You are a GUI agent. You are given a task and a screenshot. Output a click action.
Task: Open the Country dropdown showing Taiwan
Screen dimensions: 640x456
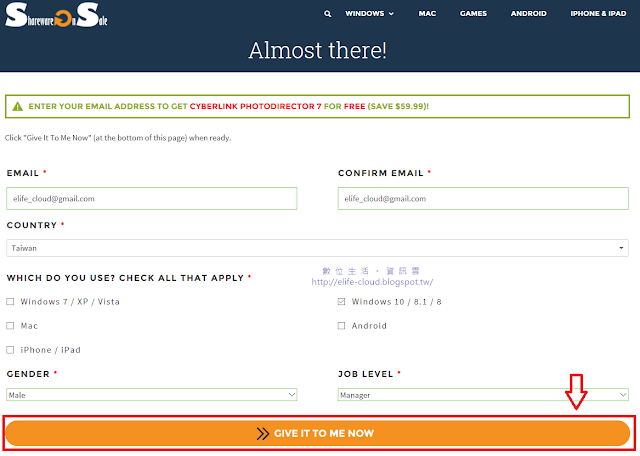click(x=318, y=248)
